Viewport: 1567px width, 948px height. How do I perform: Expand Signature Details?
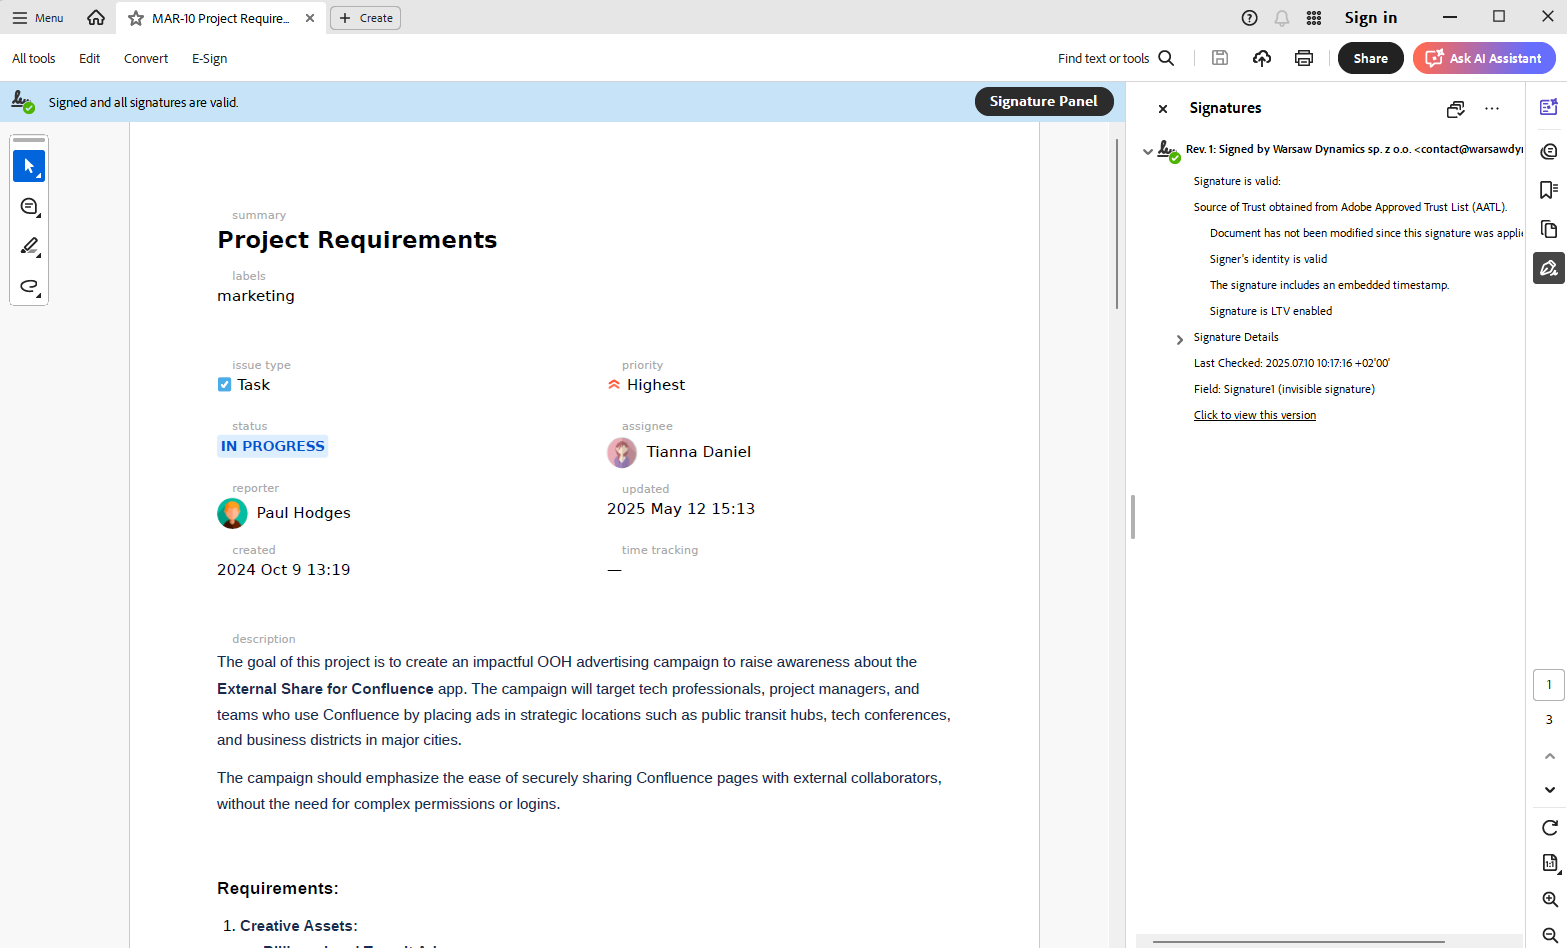point(1180,339)
